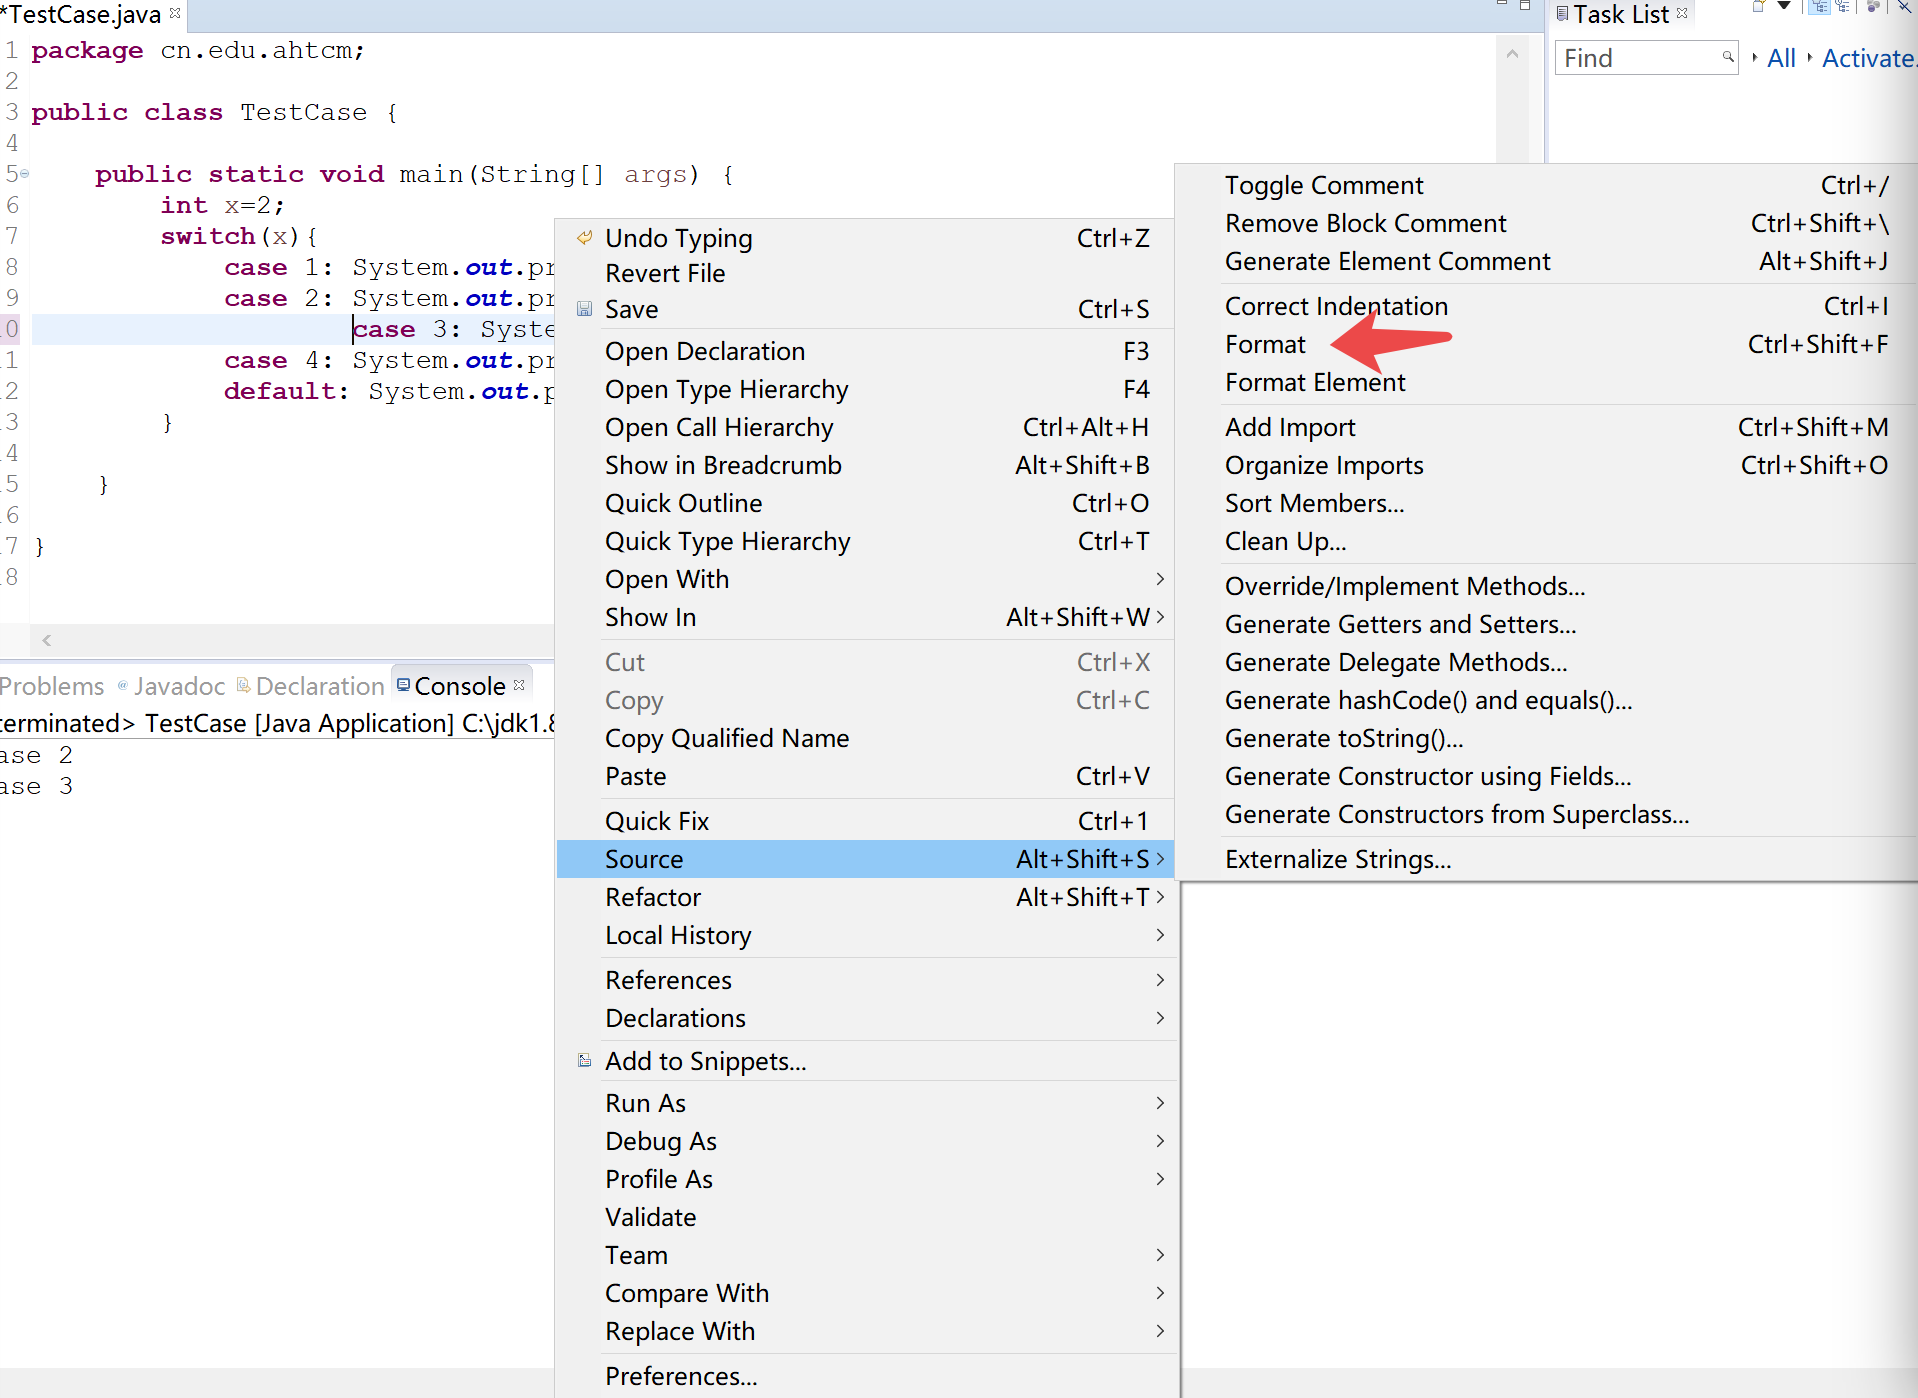Click the Save icon beside the Save entry
The image size is (1918, 1398).
585,309
